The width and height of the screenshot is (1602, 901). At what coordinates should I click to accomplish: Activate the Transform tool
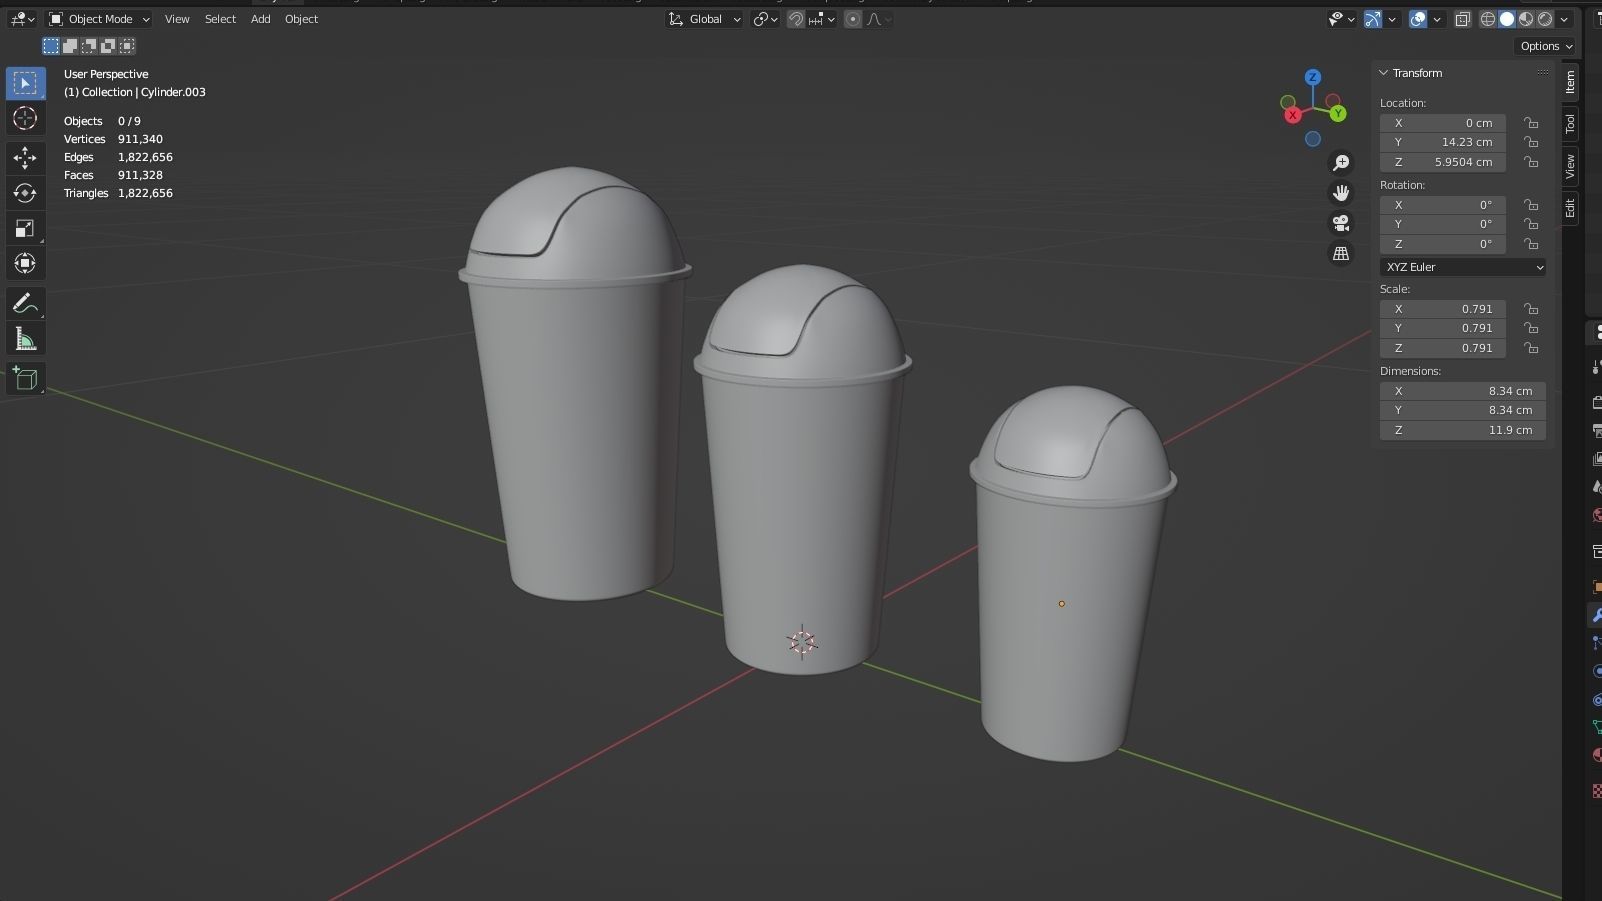(25, 263)
